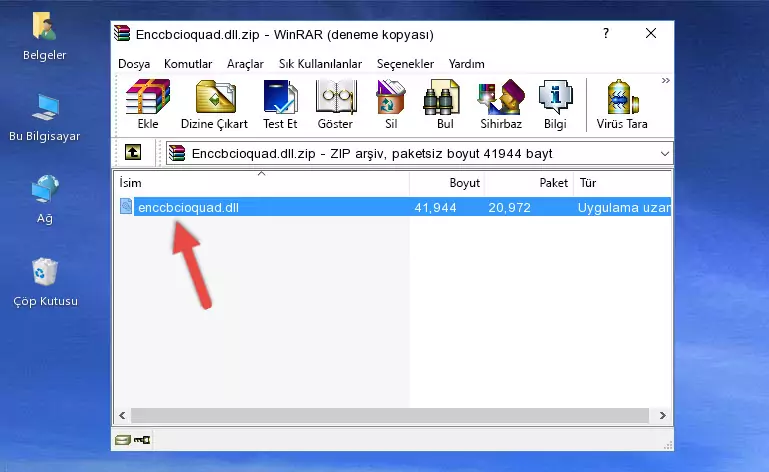The width and height of the screenshot is (769, 472).
Task: Open the Bilgi info icon
Action: coord(555,105)
